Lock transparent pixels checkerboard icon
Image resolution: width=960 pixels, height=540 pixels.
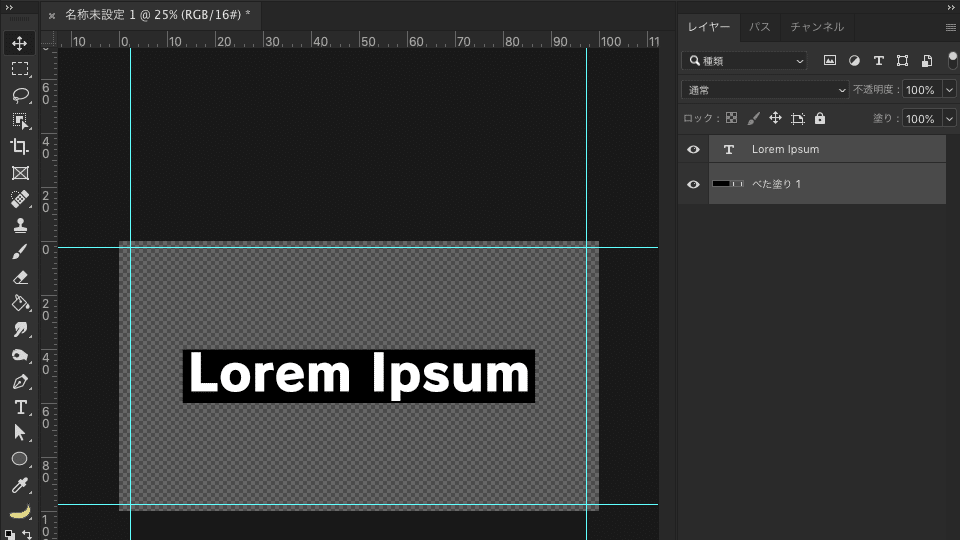pyautogui.click(x=731, y=118)
